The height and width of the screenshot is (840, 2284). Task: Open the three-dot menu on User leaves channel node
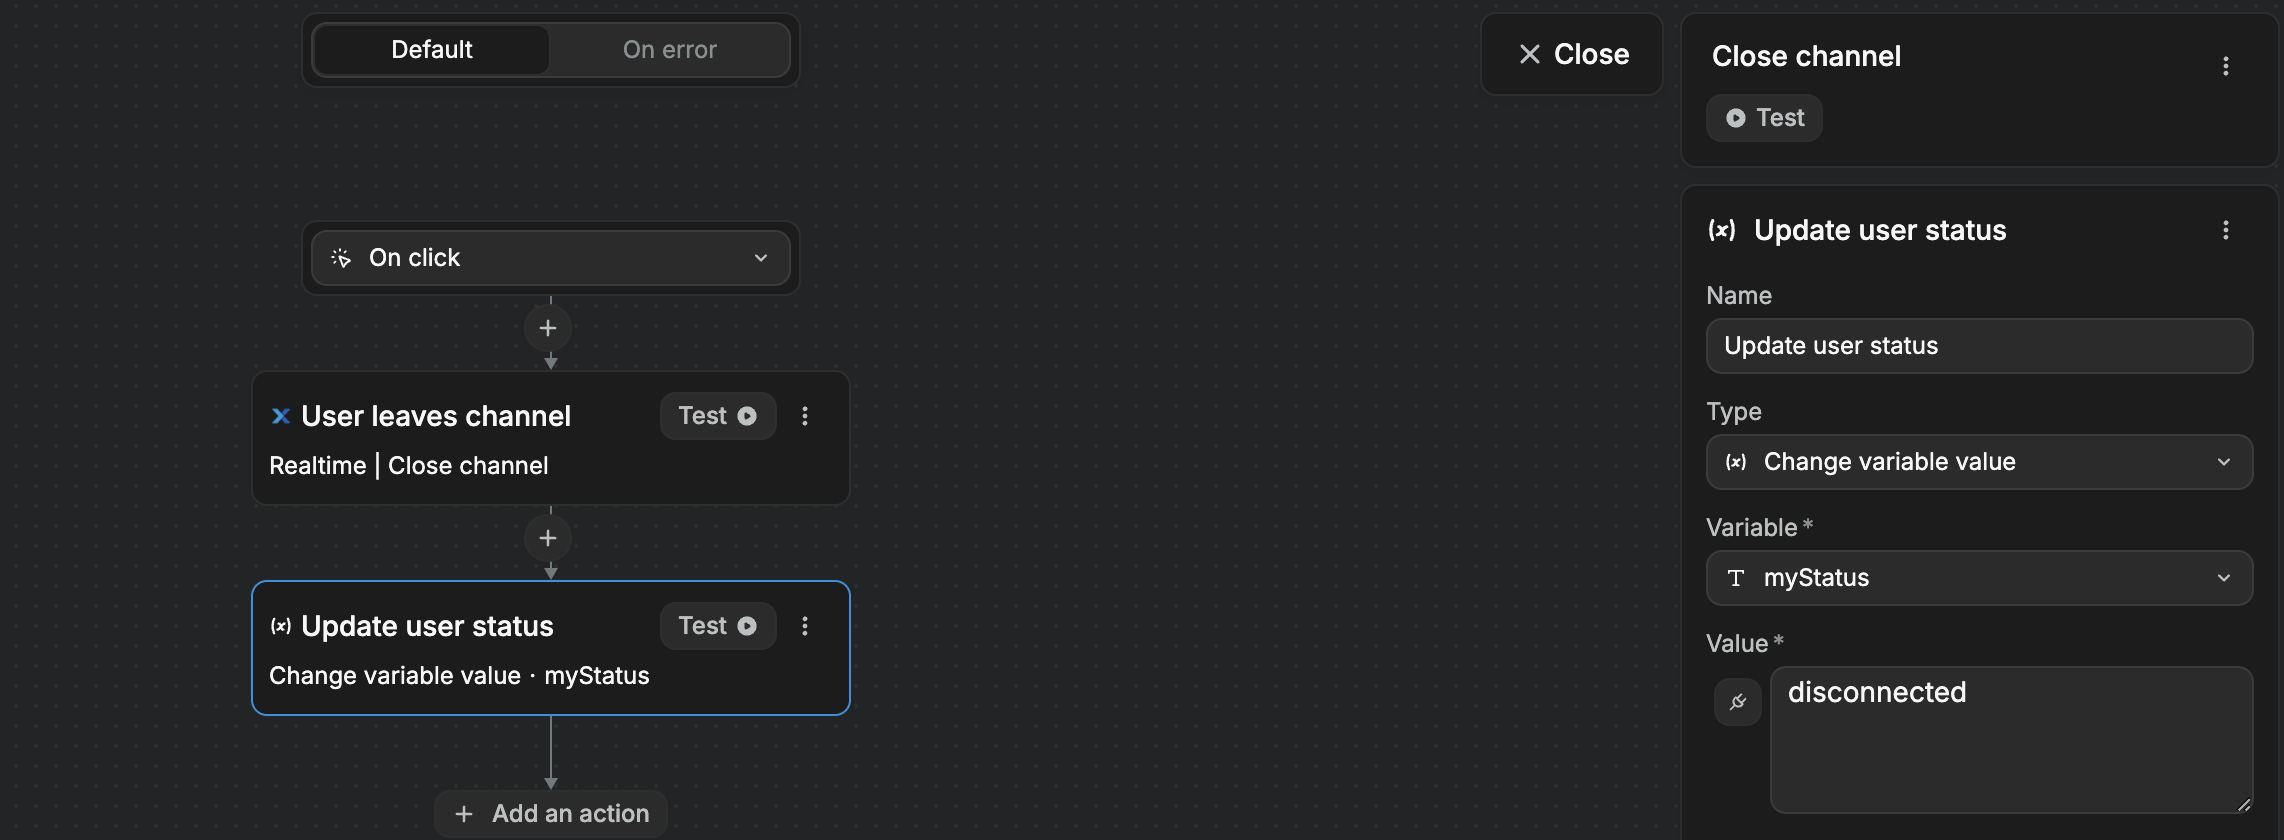click(x=805, y=416)
